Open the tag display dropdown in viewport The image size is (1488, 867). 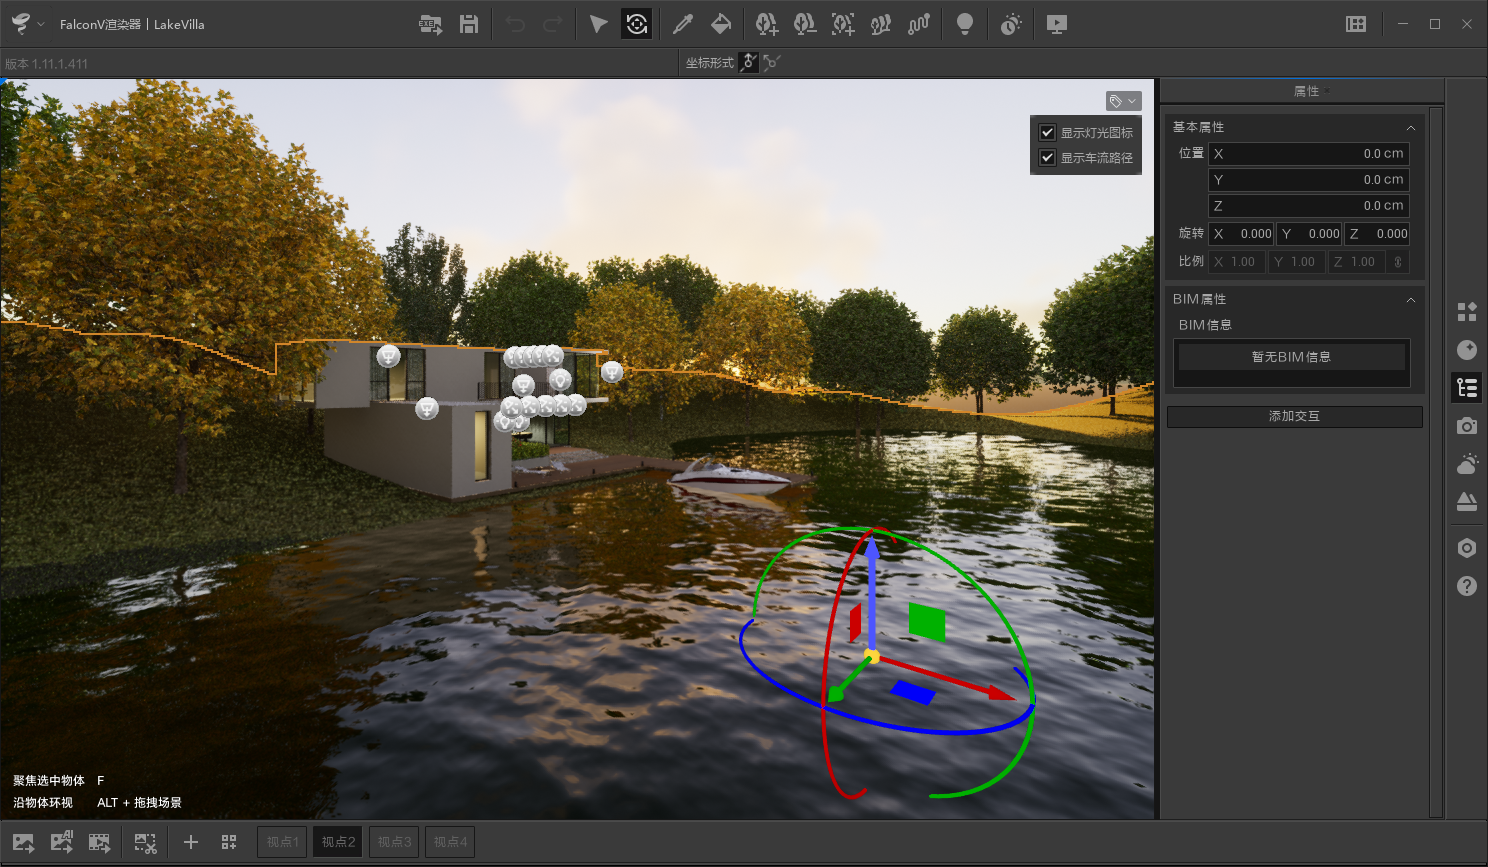click(1123, 101)
